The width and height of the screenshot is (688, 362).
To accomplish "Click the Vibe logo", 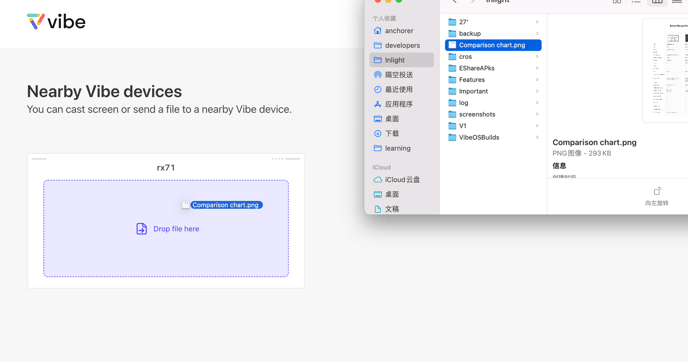I will 56,22.
